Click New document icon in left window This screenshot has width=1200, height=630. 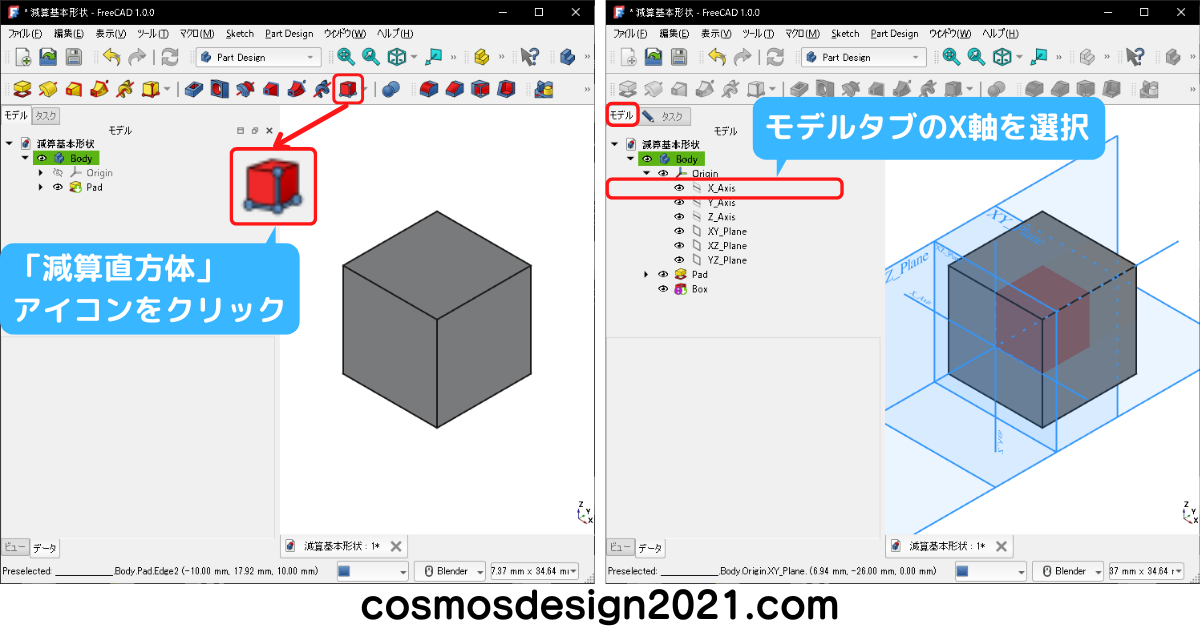(21, 58)
